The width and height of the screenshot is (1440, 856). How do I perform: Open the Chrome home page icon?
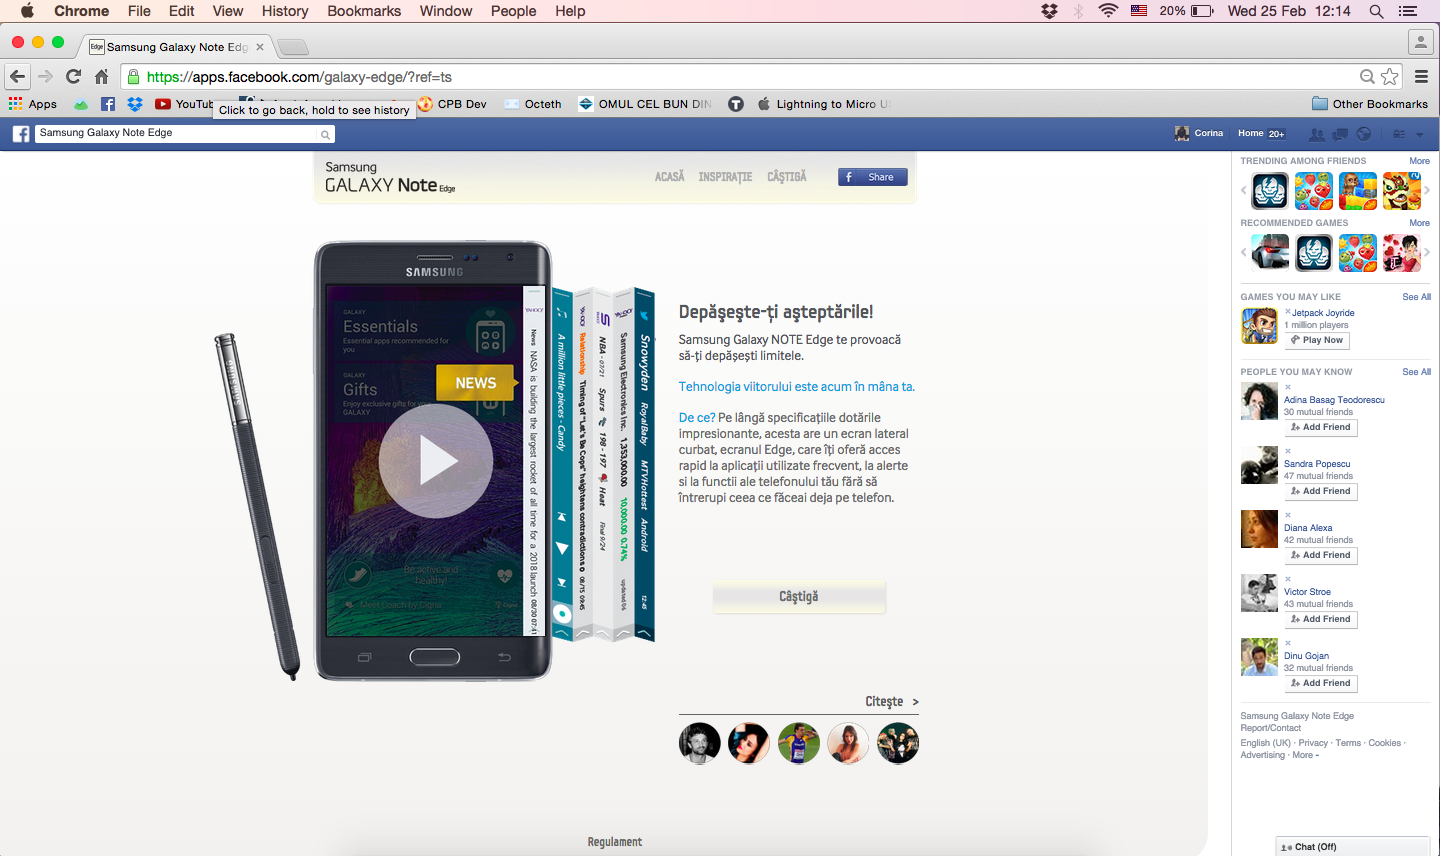(x=101, y=77)
